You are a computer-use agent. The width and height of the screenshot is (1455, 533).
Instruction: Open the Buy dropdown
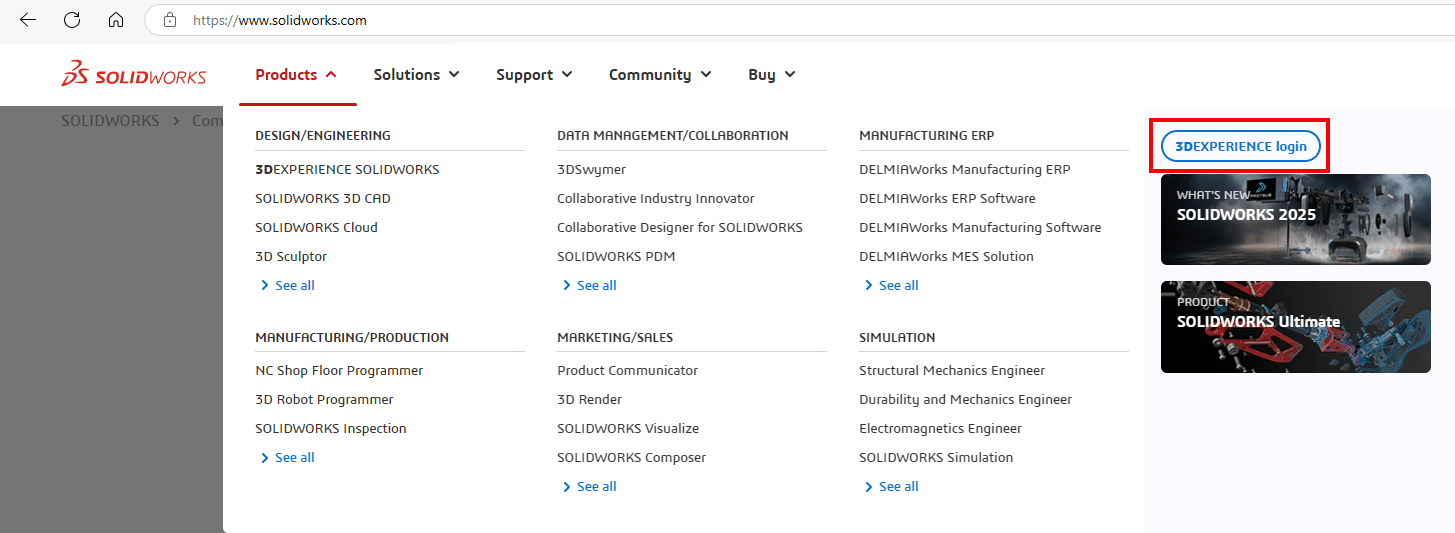771,75
